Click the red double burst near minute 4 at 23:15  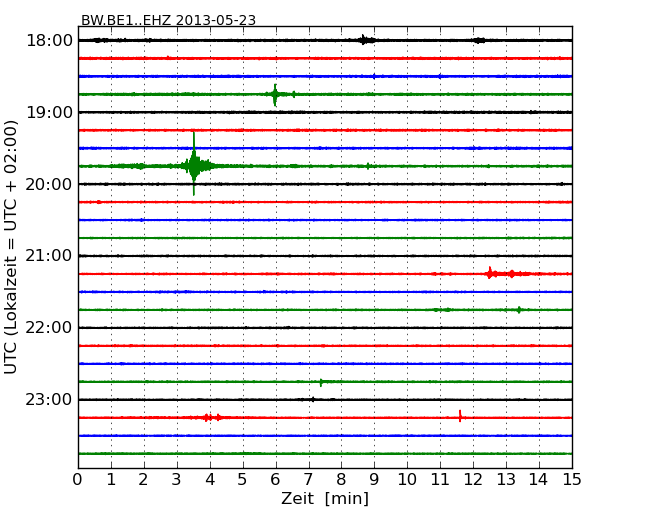point(212,417)
